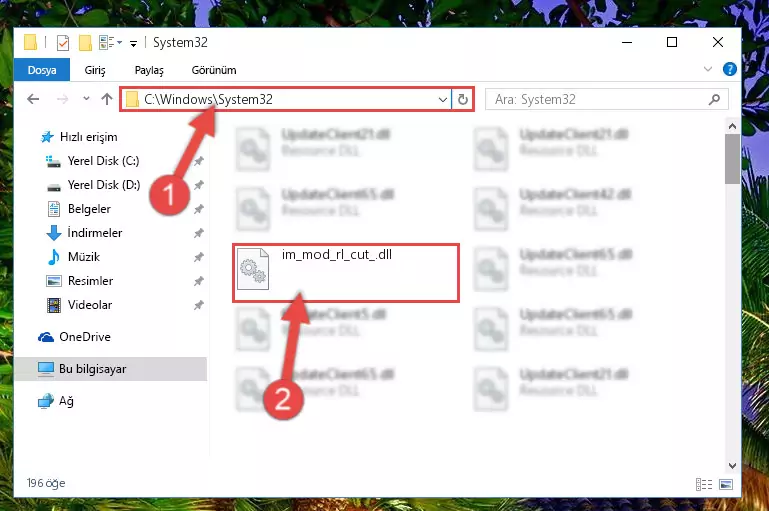This screenshot has width=769, height=511.
Task: Click the scrollbar down arrow
Action: point(732,465)
